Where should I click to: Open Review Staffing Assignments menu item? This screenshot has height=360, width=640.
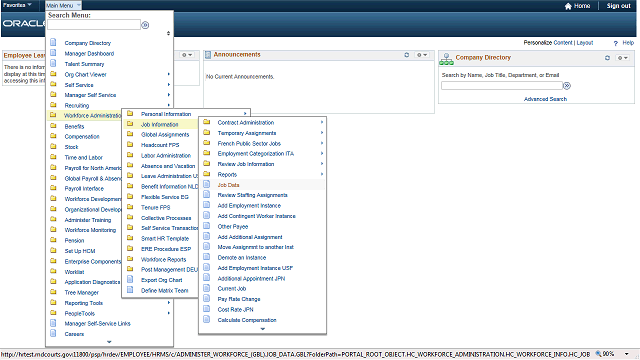coord(252,195)
